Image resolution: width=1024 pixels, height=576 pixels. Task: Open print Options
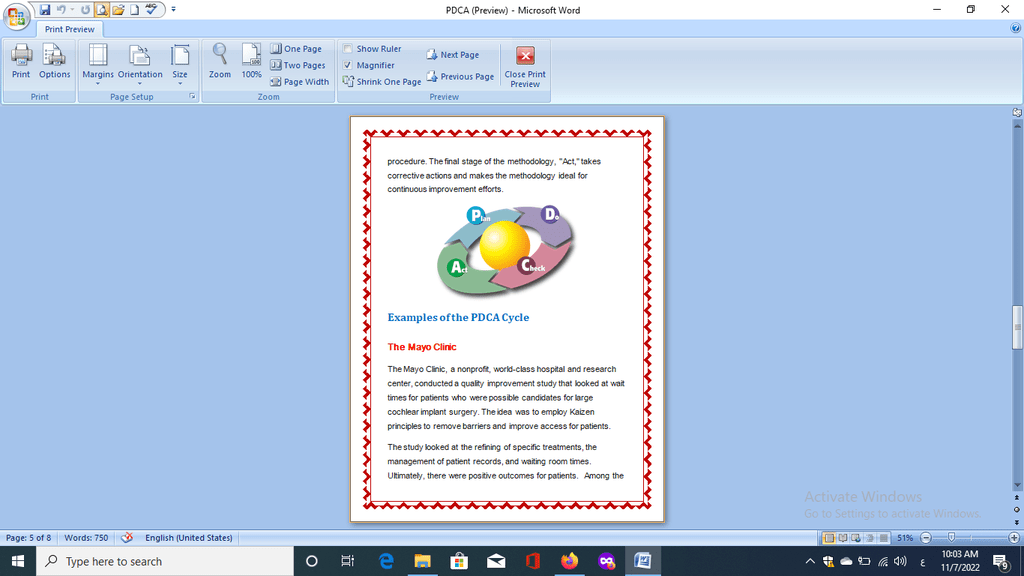click(54, 61)
